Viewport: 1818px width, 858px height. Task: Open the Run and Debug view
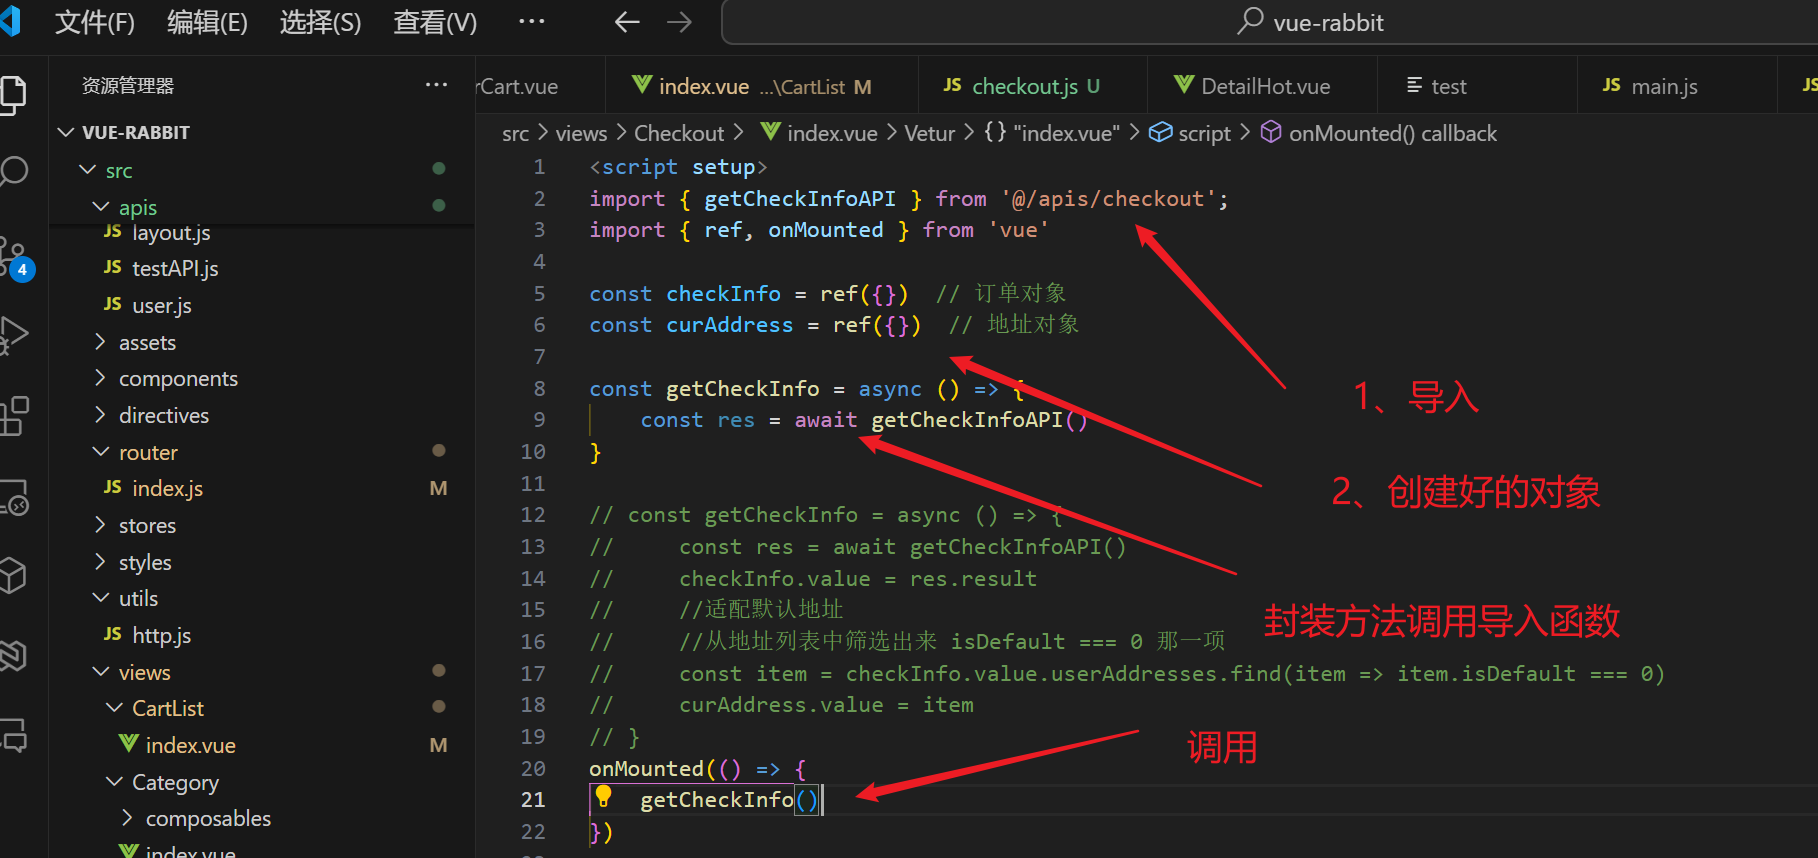click(x=13, y=335)
